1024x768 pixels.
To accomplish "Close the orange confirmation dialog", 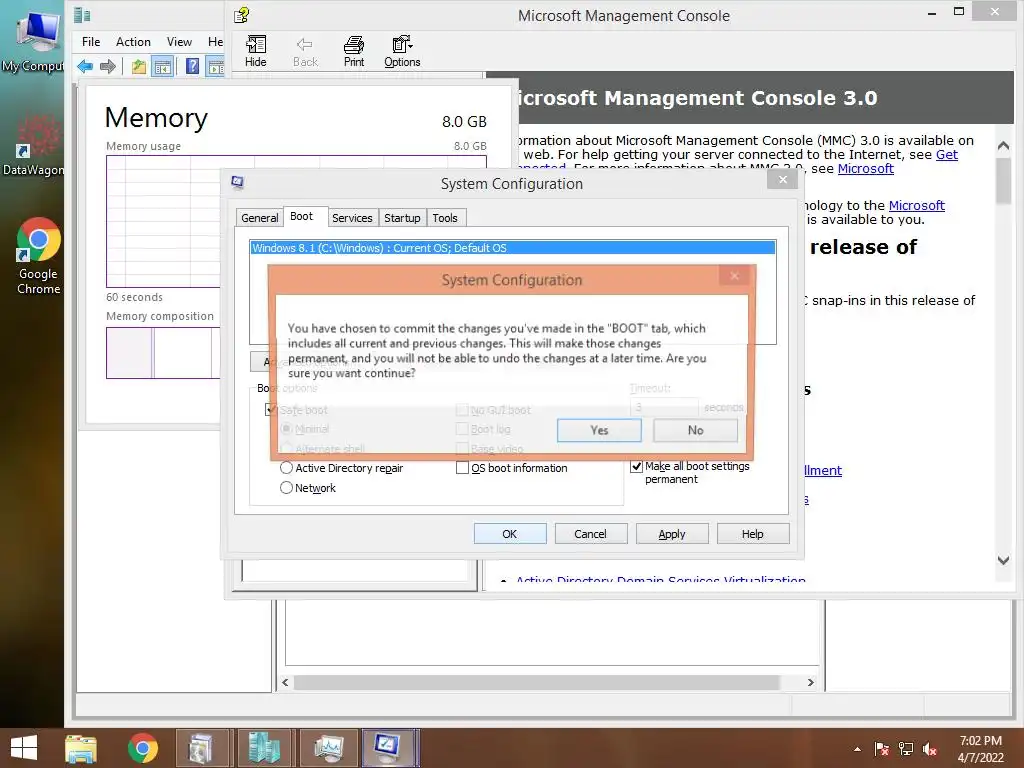I will click(735, 276).
